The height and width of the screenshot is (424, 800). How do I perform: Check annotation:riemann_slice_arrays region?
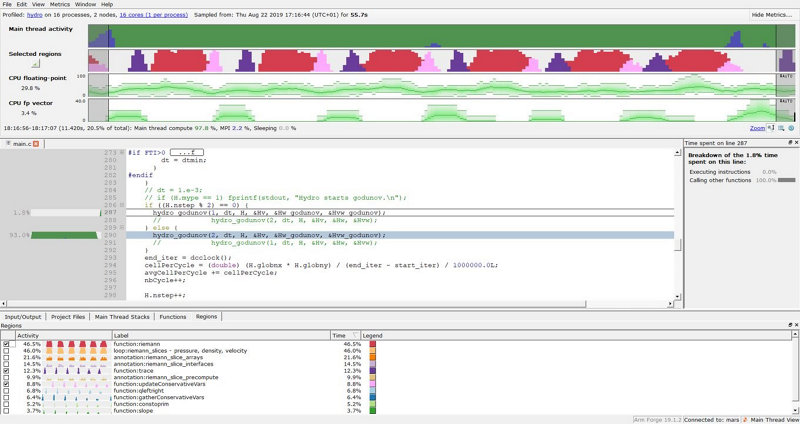tap(6, 357)
